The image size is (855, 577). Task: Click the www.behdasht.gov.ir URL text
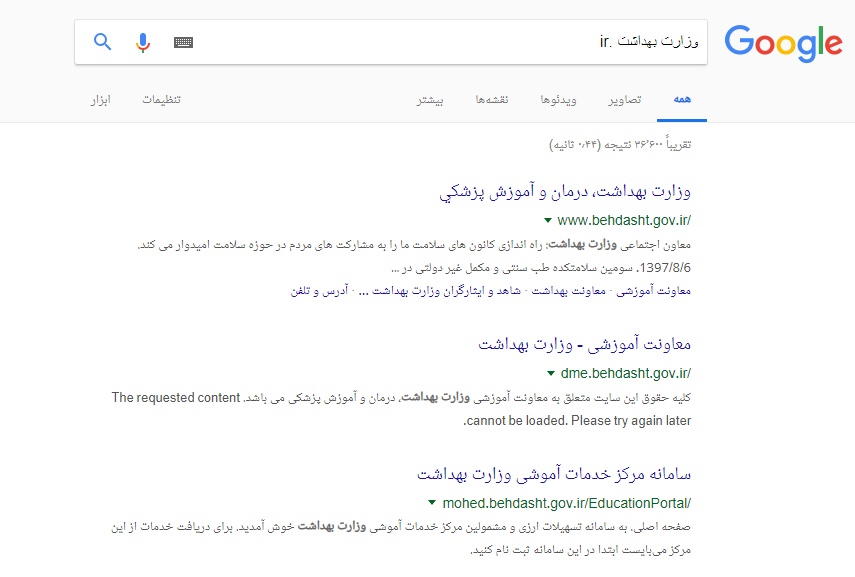pyautogui.click(x=624, y=220)
